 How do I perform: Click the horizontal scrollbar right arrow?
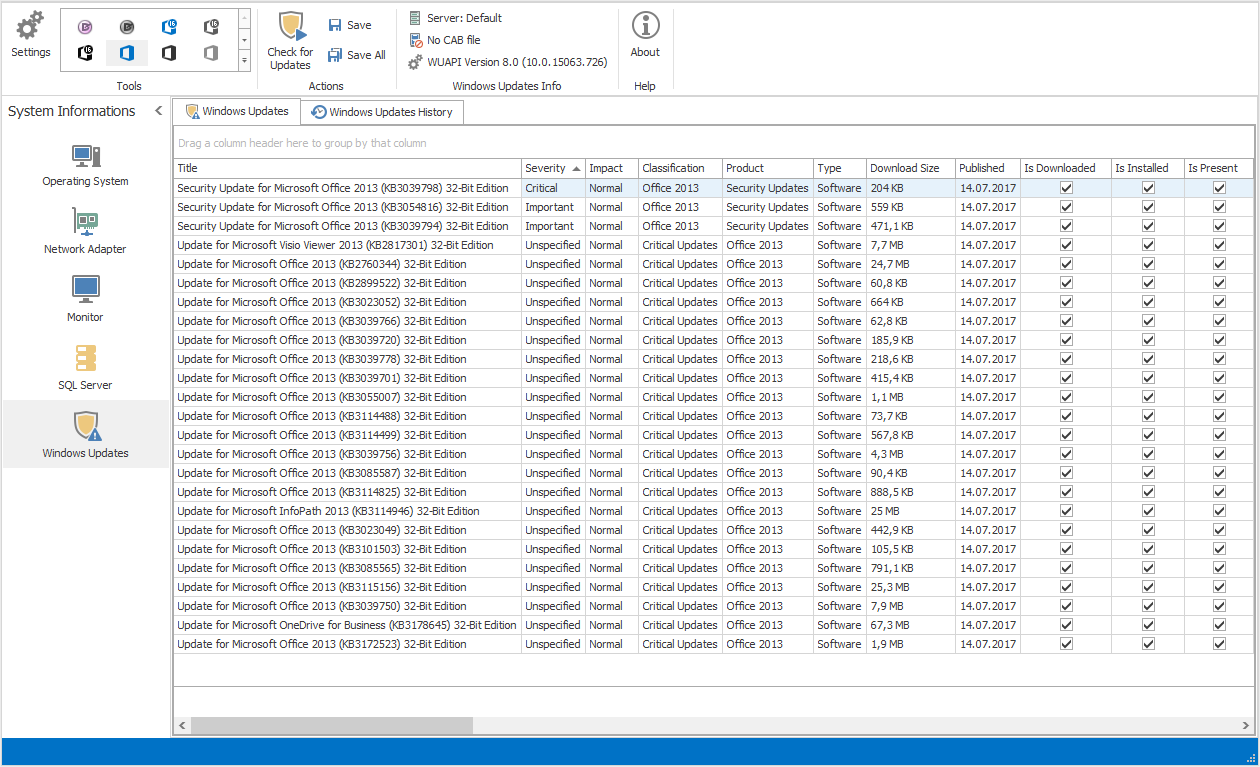[x=1245, y=725]
